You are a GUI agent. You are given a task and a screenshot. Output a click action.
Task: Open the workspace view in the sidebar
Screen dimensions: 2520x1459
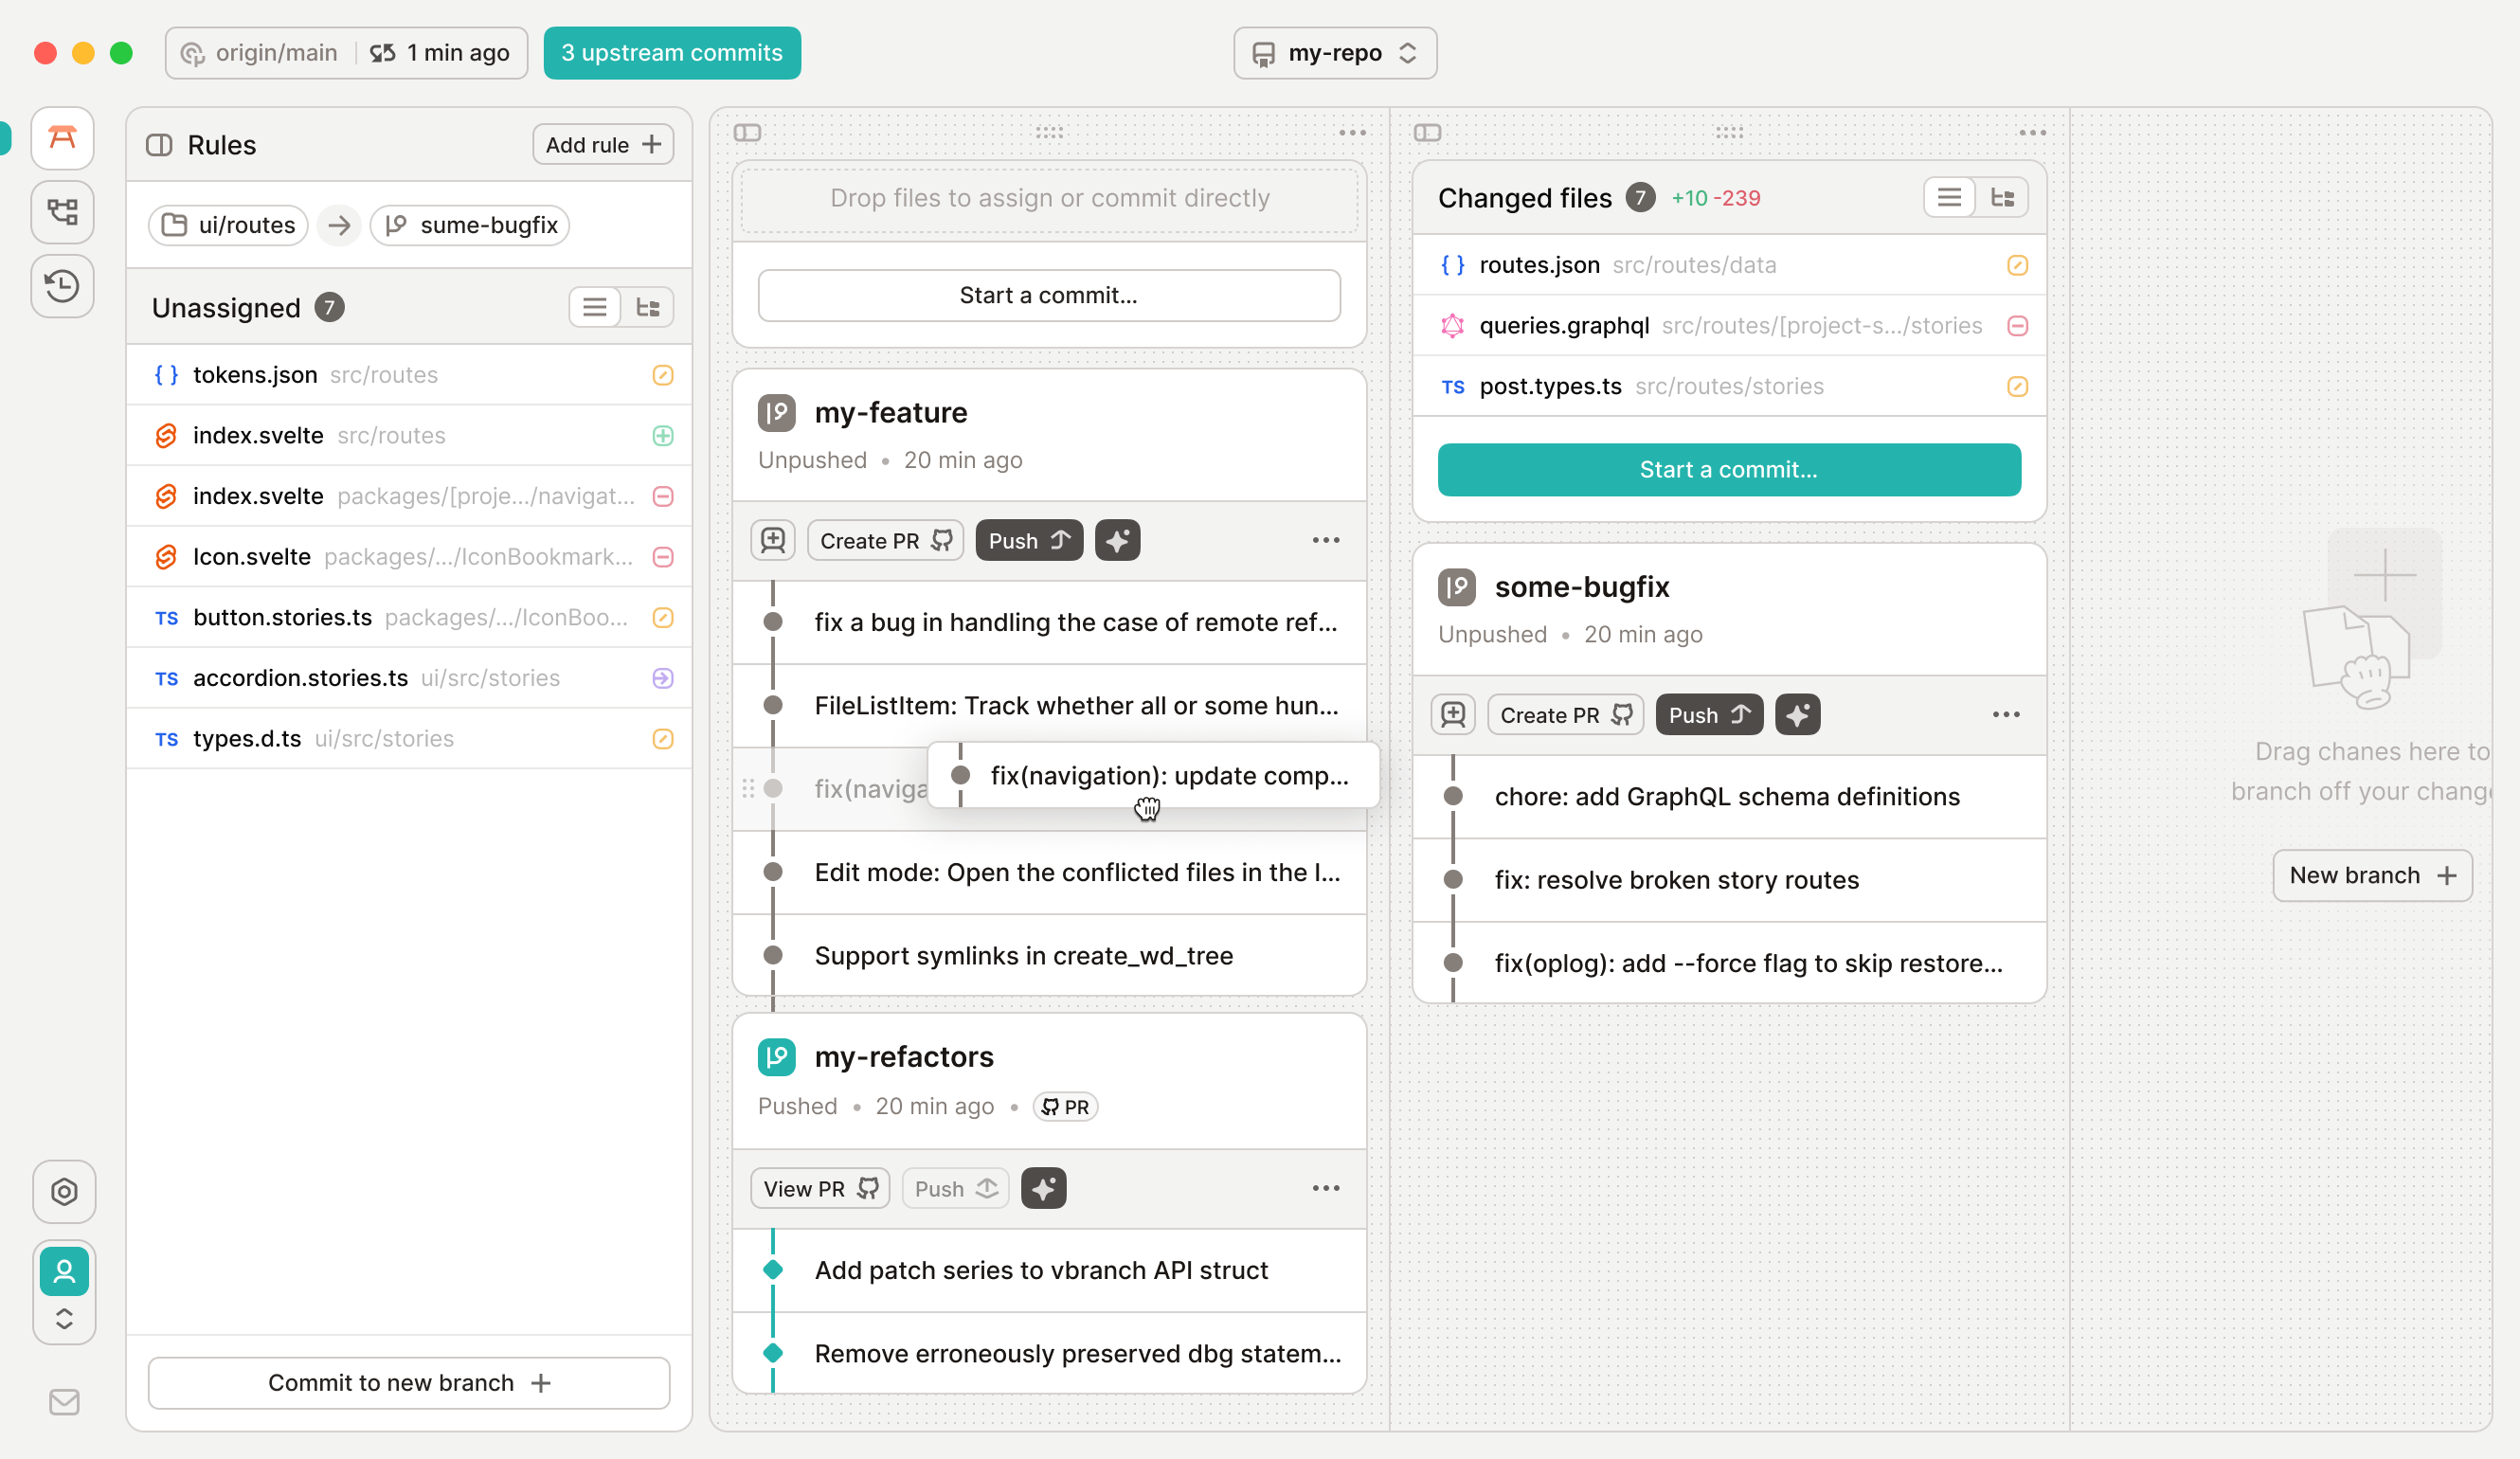click(62, 138)
